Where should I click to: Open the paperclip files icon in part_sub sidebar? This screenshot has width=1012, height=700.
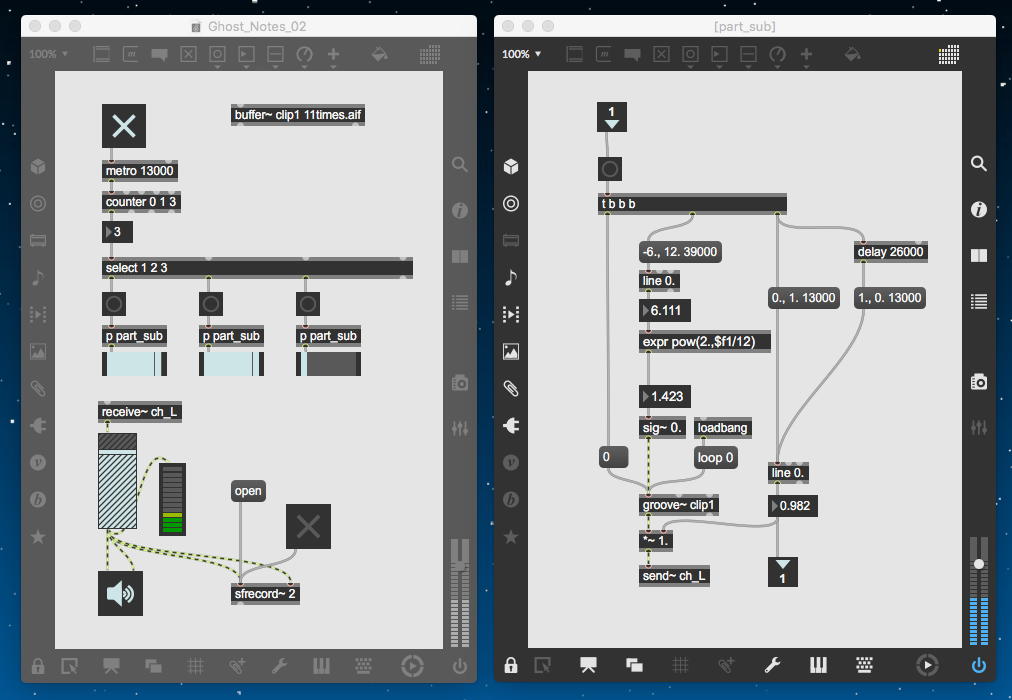[511, 388]
